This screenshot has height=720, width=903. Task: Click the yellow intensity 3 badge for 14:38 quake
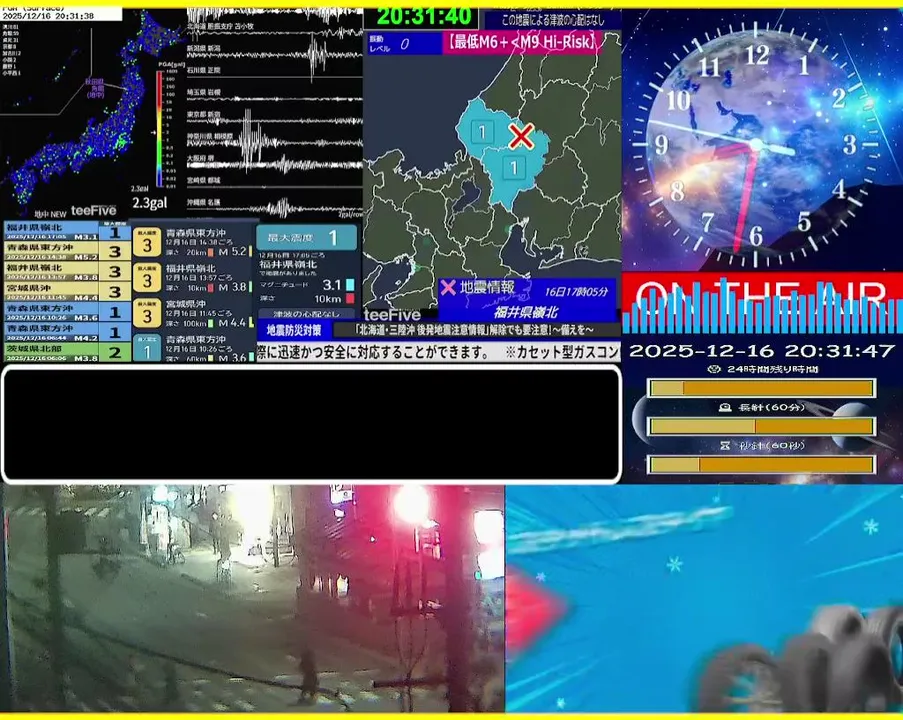tap(147, 242)
